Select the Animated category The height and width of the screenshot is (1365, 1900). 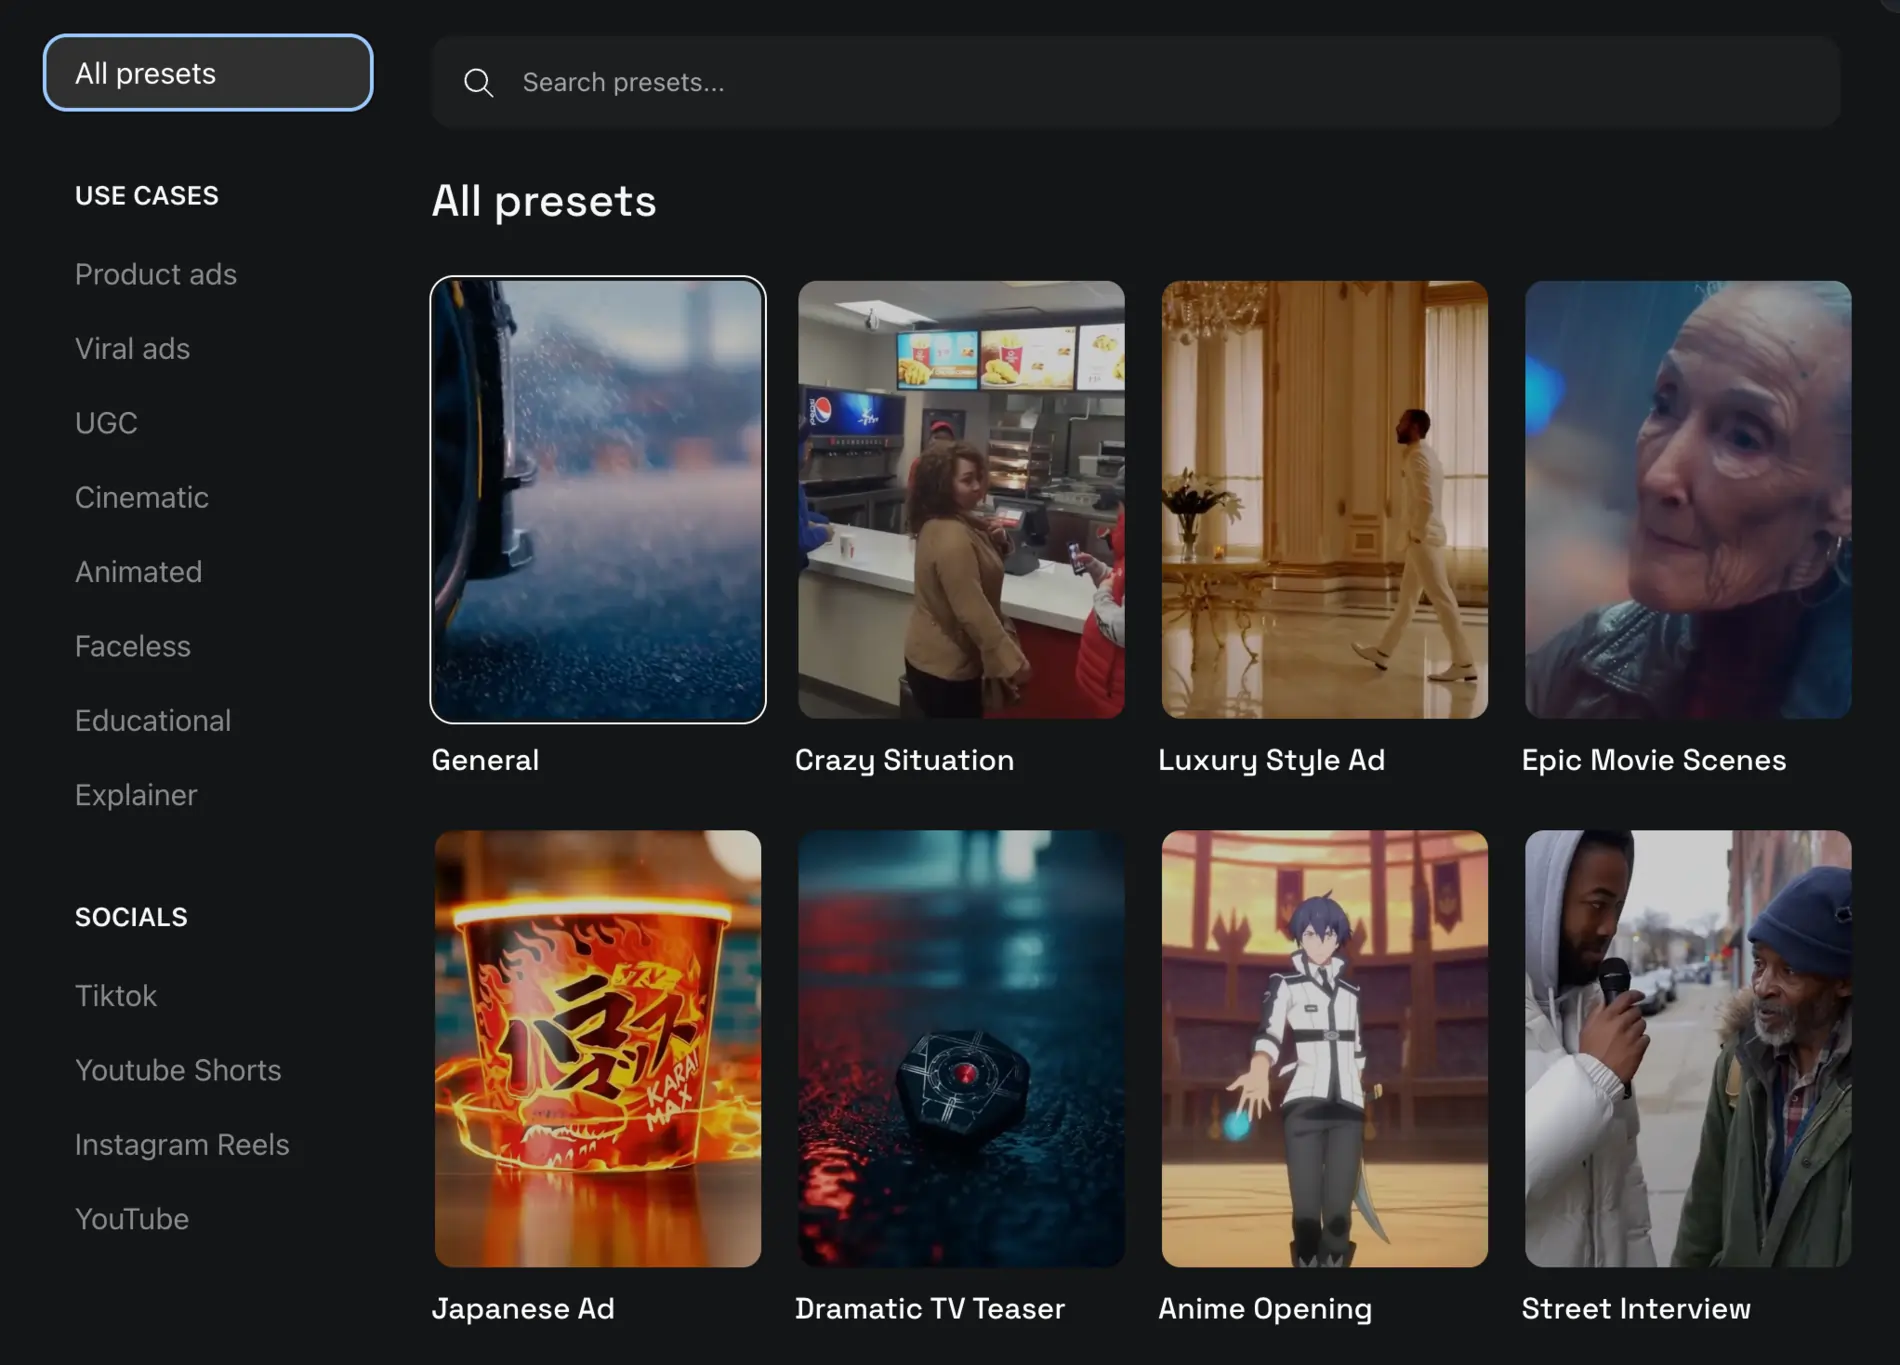[x=138, y=572]
